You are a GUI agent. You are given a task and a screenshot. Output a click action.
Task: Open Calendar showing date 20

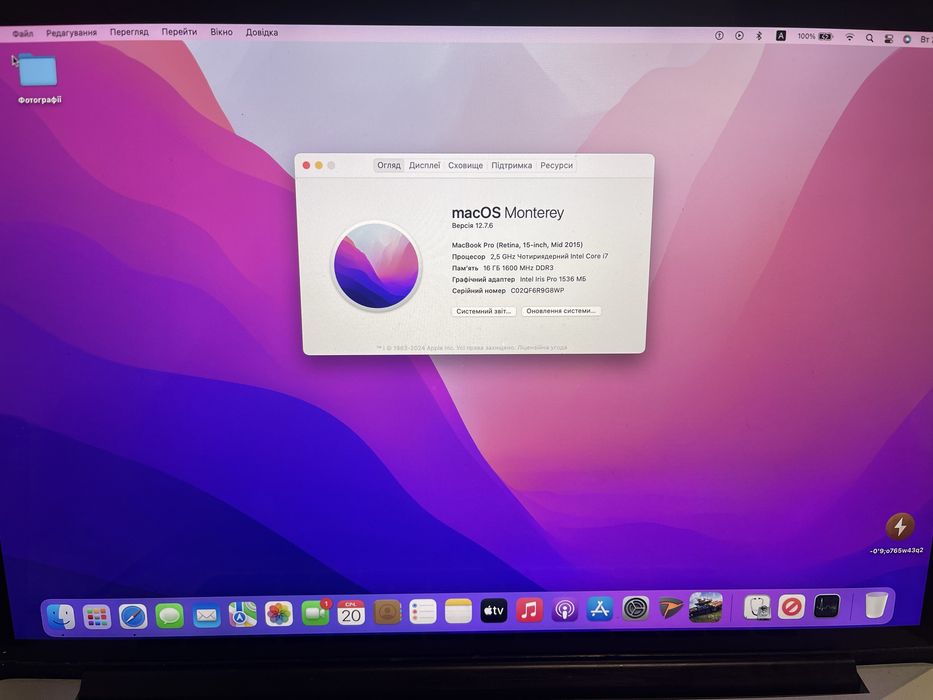coord(351,612)
